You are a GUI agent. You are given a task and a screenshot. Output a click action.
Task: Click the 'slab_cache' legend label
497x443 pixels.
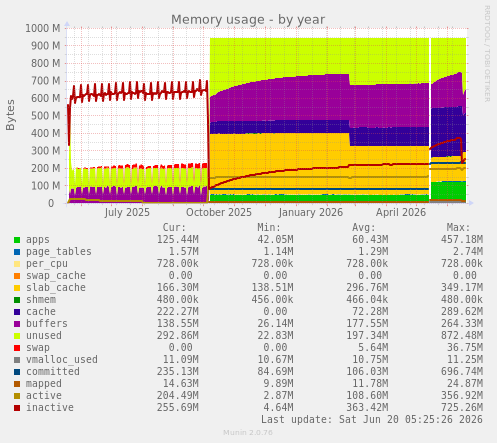[56, 288]
